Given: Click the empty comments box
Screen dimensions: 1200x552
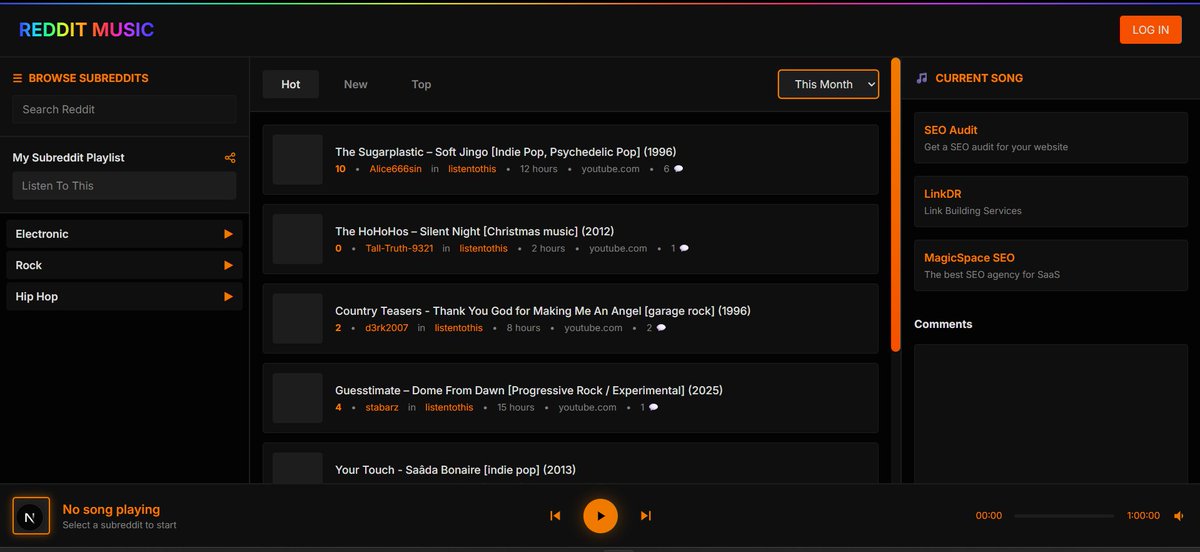Looking at the screenshot, I should click(x=1050, y=414).
